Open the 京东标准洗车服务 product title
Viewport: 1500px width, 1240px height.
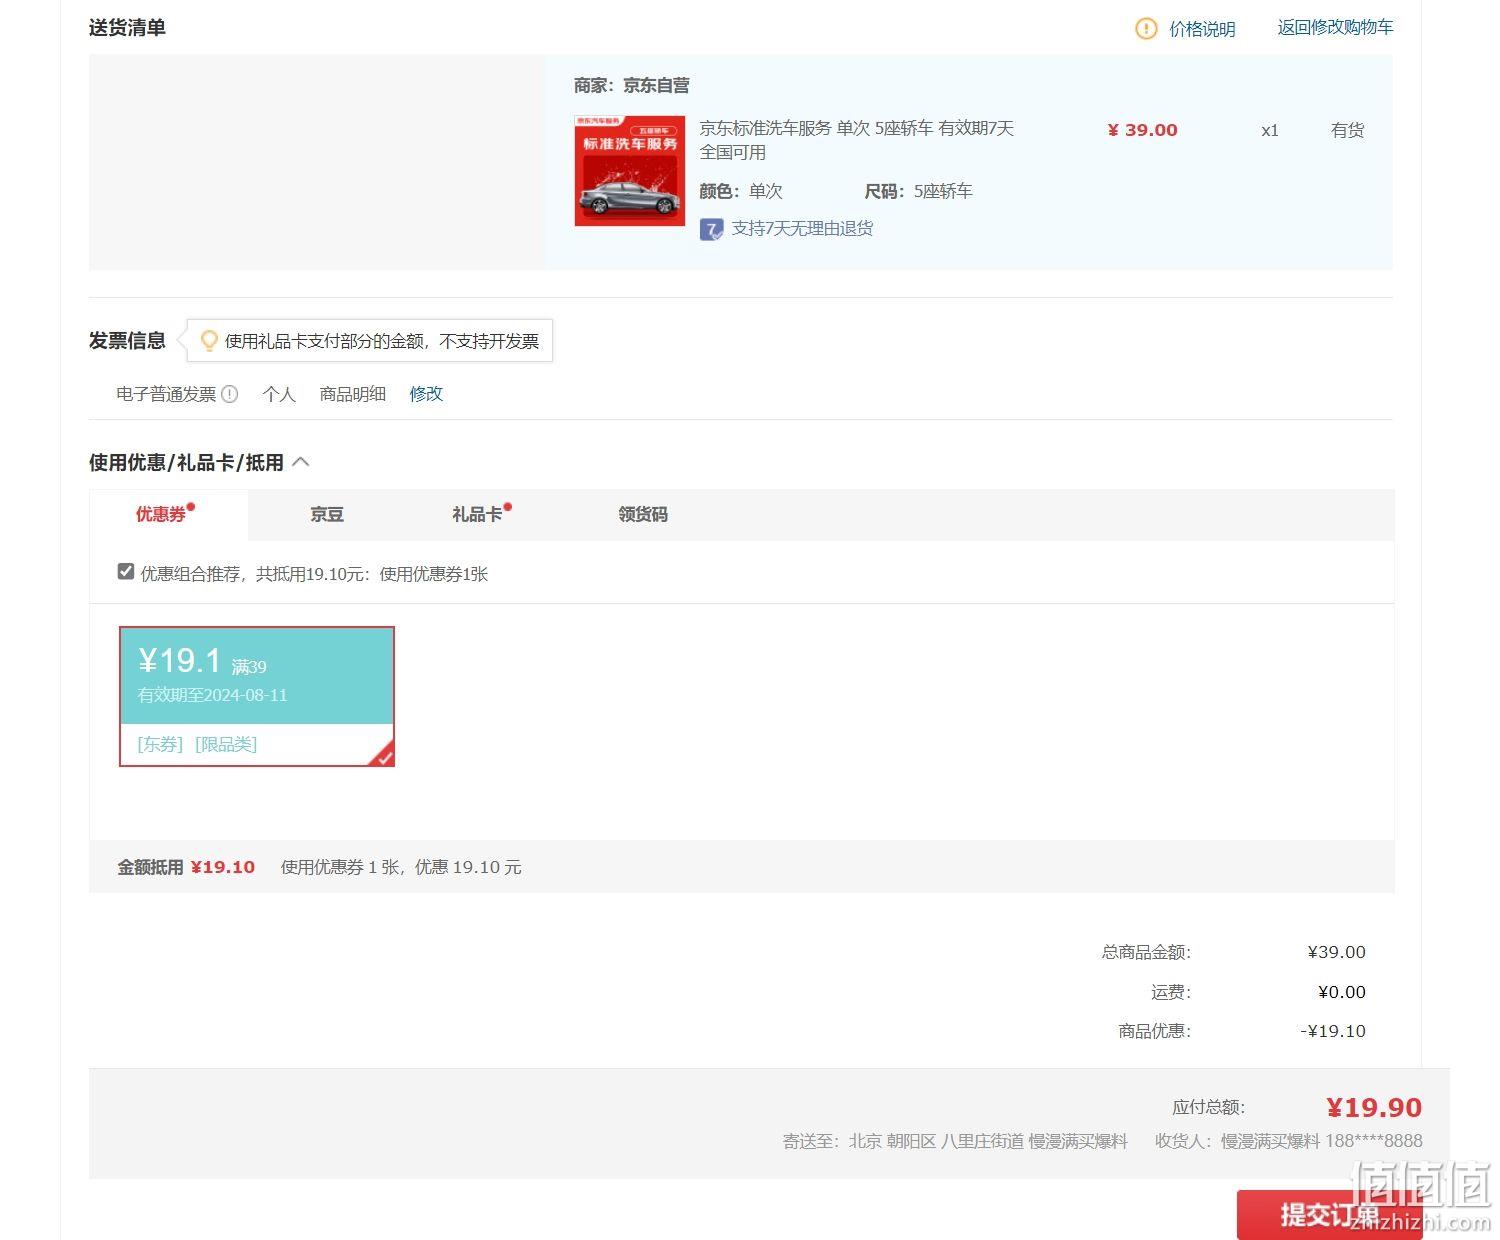pyautogui.click(x=856, y=140)
